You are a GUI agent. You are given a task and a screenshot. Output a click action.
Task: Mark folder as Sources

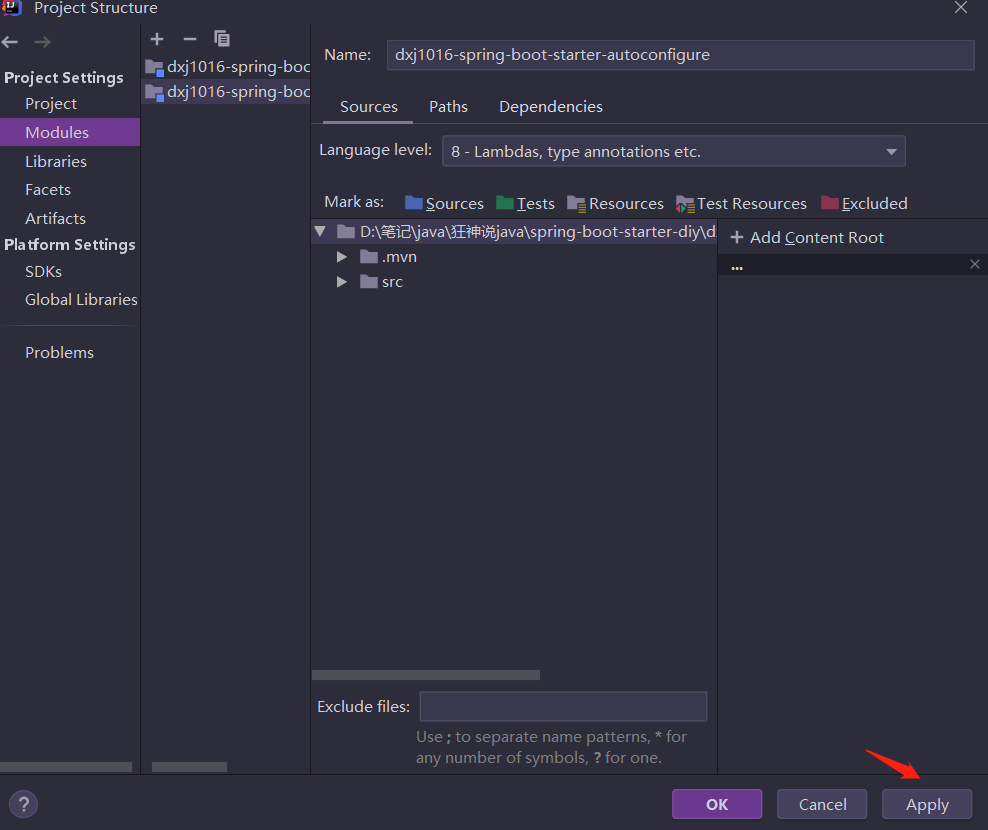click(444, 204)
